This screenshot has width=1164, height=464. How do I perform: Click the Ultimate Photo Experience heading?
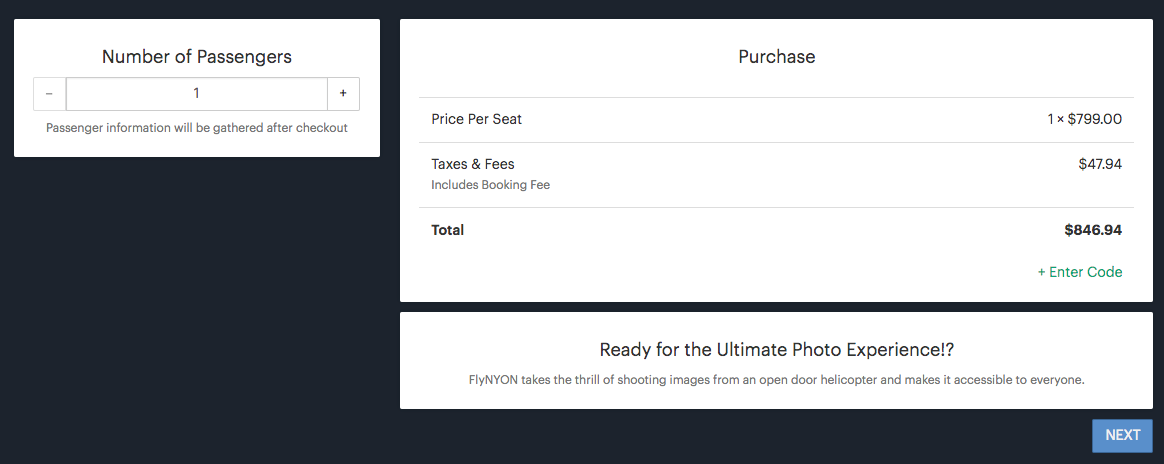[x=777, y=350]
